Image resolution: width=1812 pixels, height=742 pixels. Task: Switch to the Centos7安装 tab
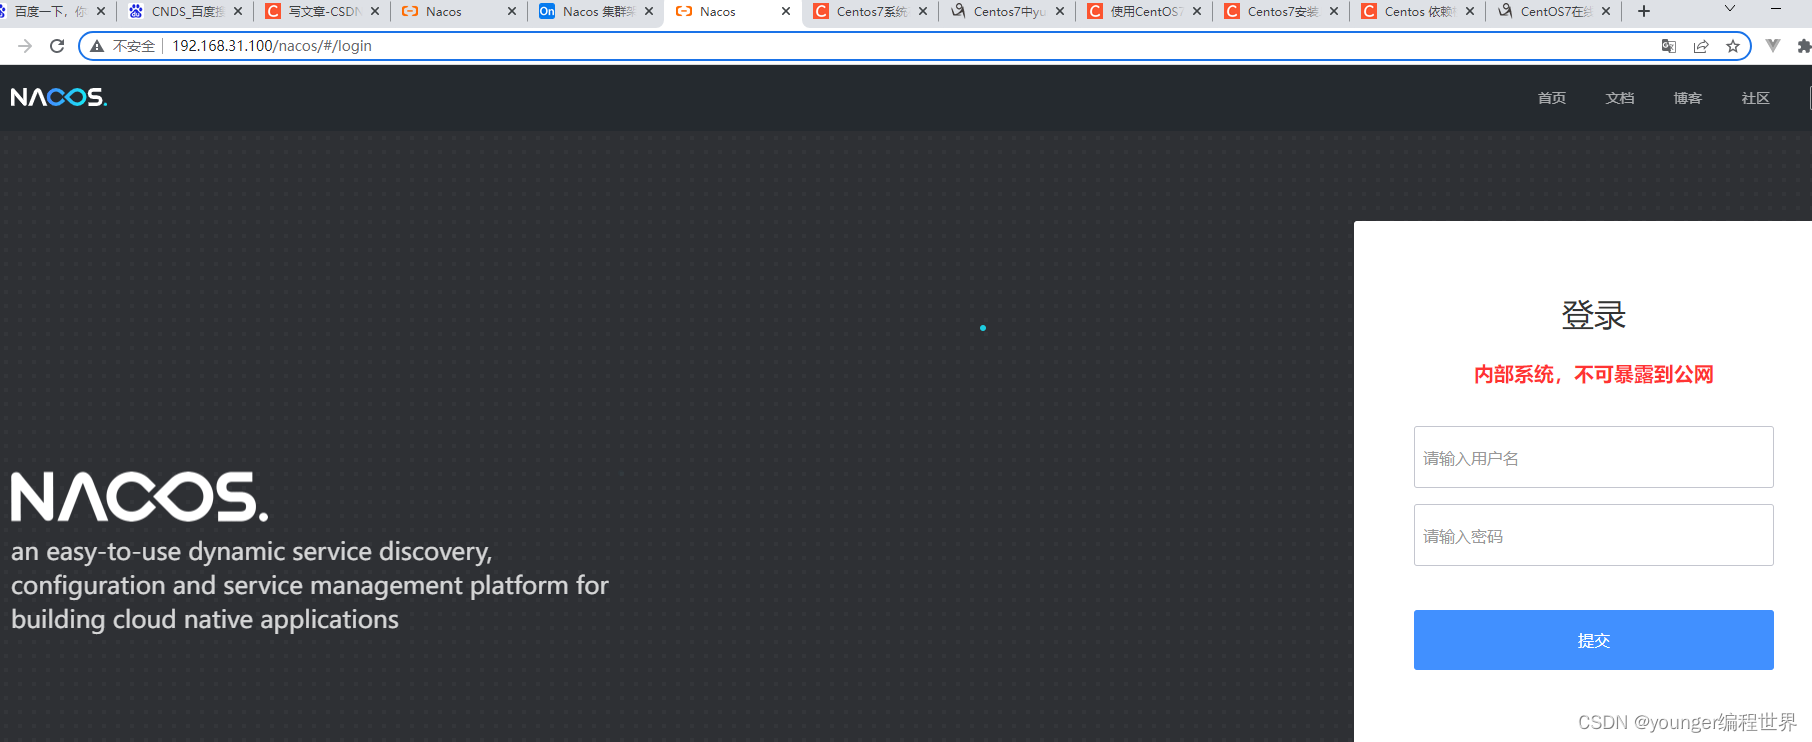(x=1279, y=12)
